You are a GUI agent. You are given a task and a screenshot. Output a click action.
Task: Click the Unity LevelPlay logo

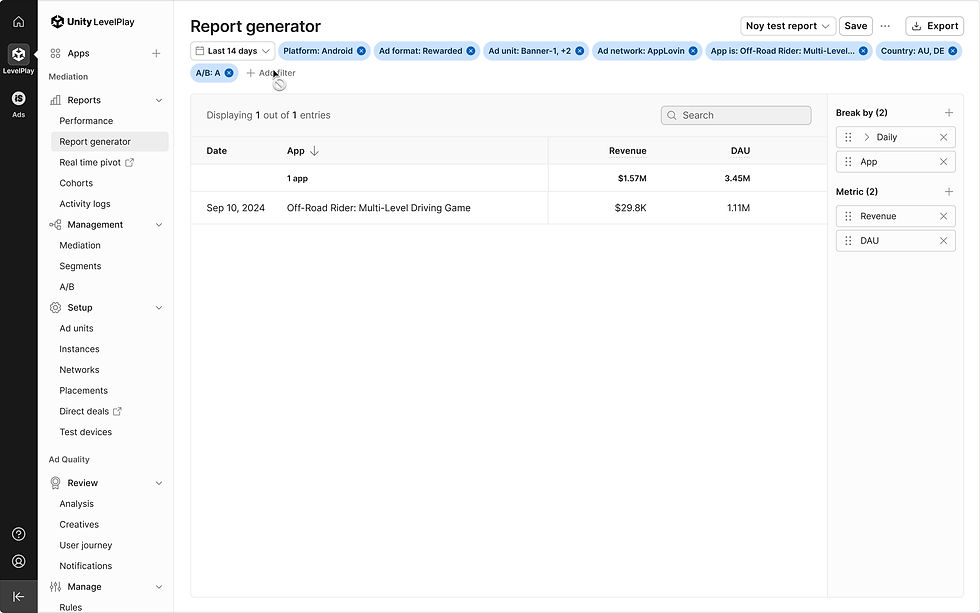92,22
